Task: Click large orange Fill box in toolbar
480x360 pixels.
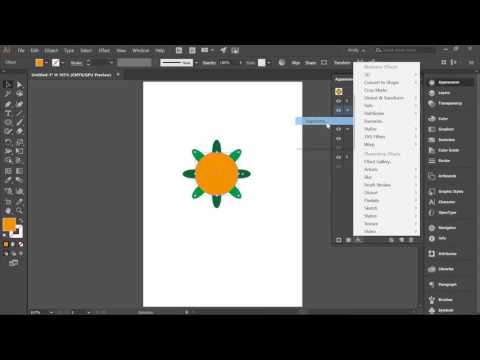Action: [9, 224]
